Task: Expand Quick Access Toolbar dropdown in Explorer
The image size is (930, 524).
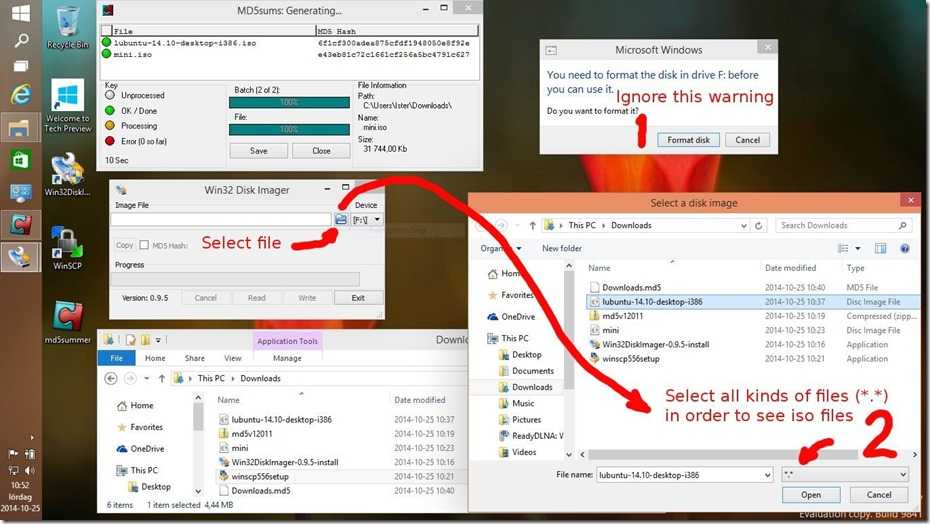Action: click(x=158, y=340)
